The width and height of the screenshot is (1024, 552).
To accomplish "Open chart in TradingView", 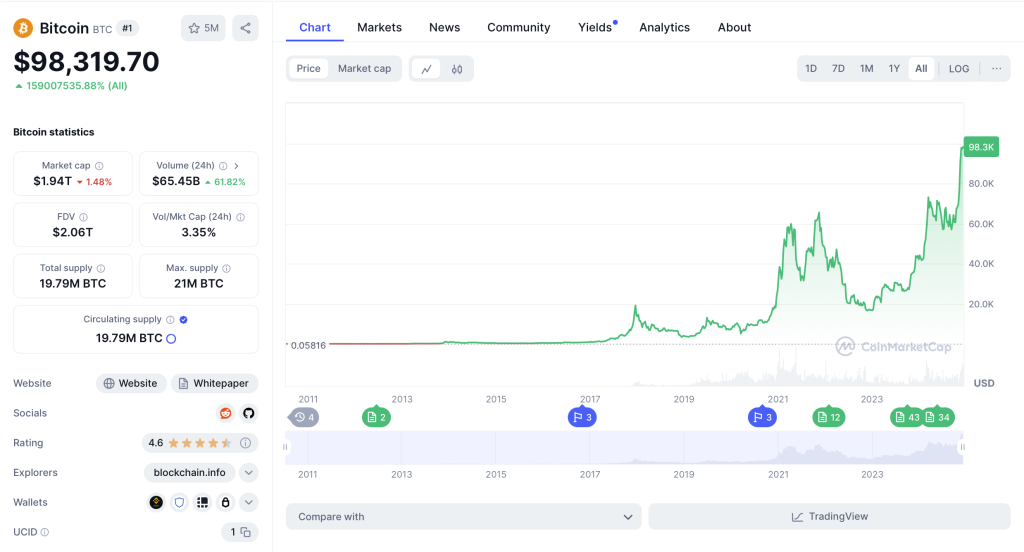I will coord(829,517).
